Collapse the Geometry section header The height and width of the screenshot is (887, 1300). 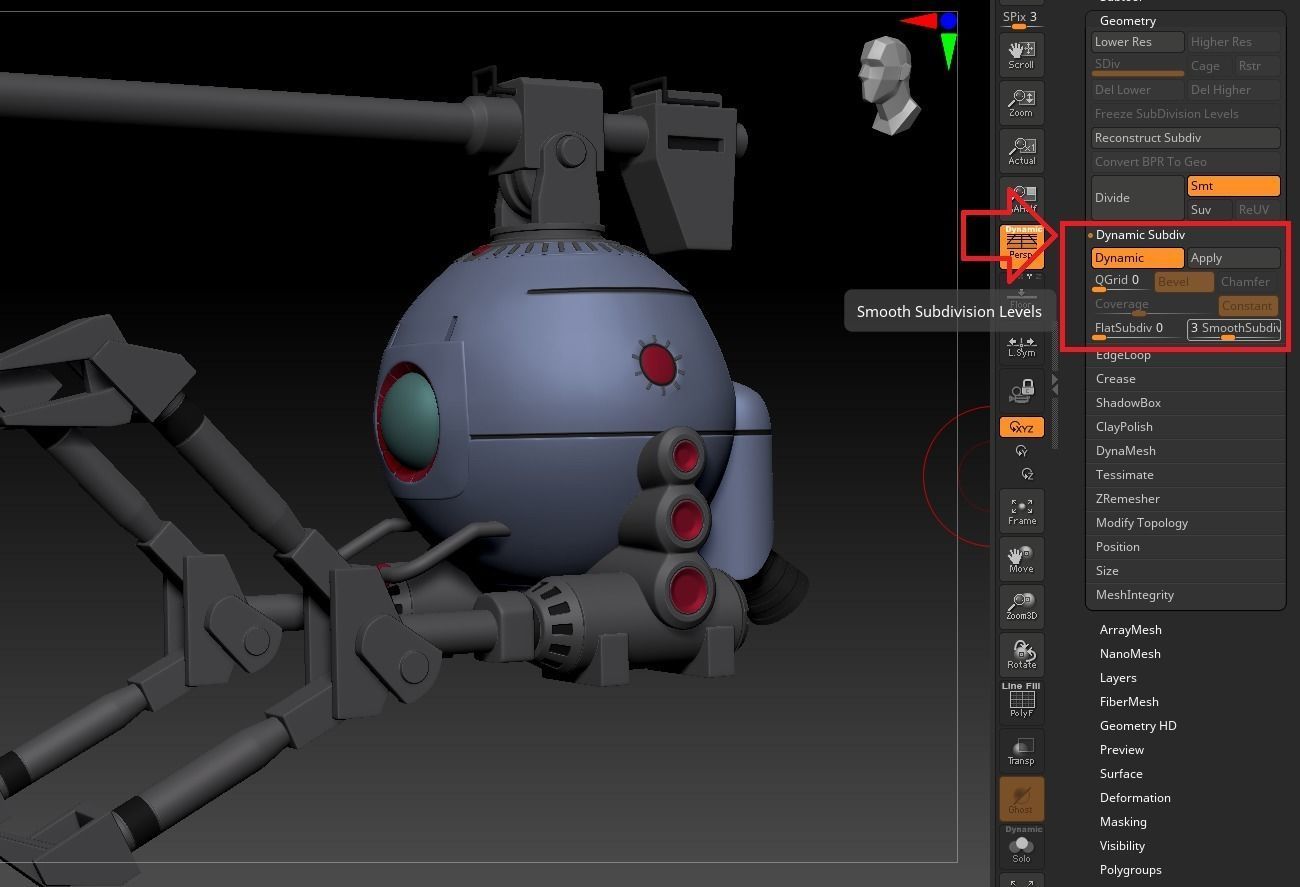(1127, 21)
